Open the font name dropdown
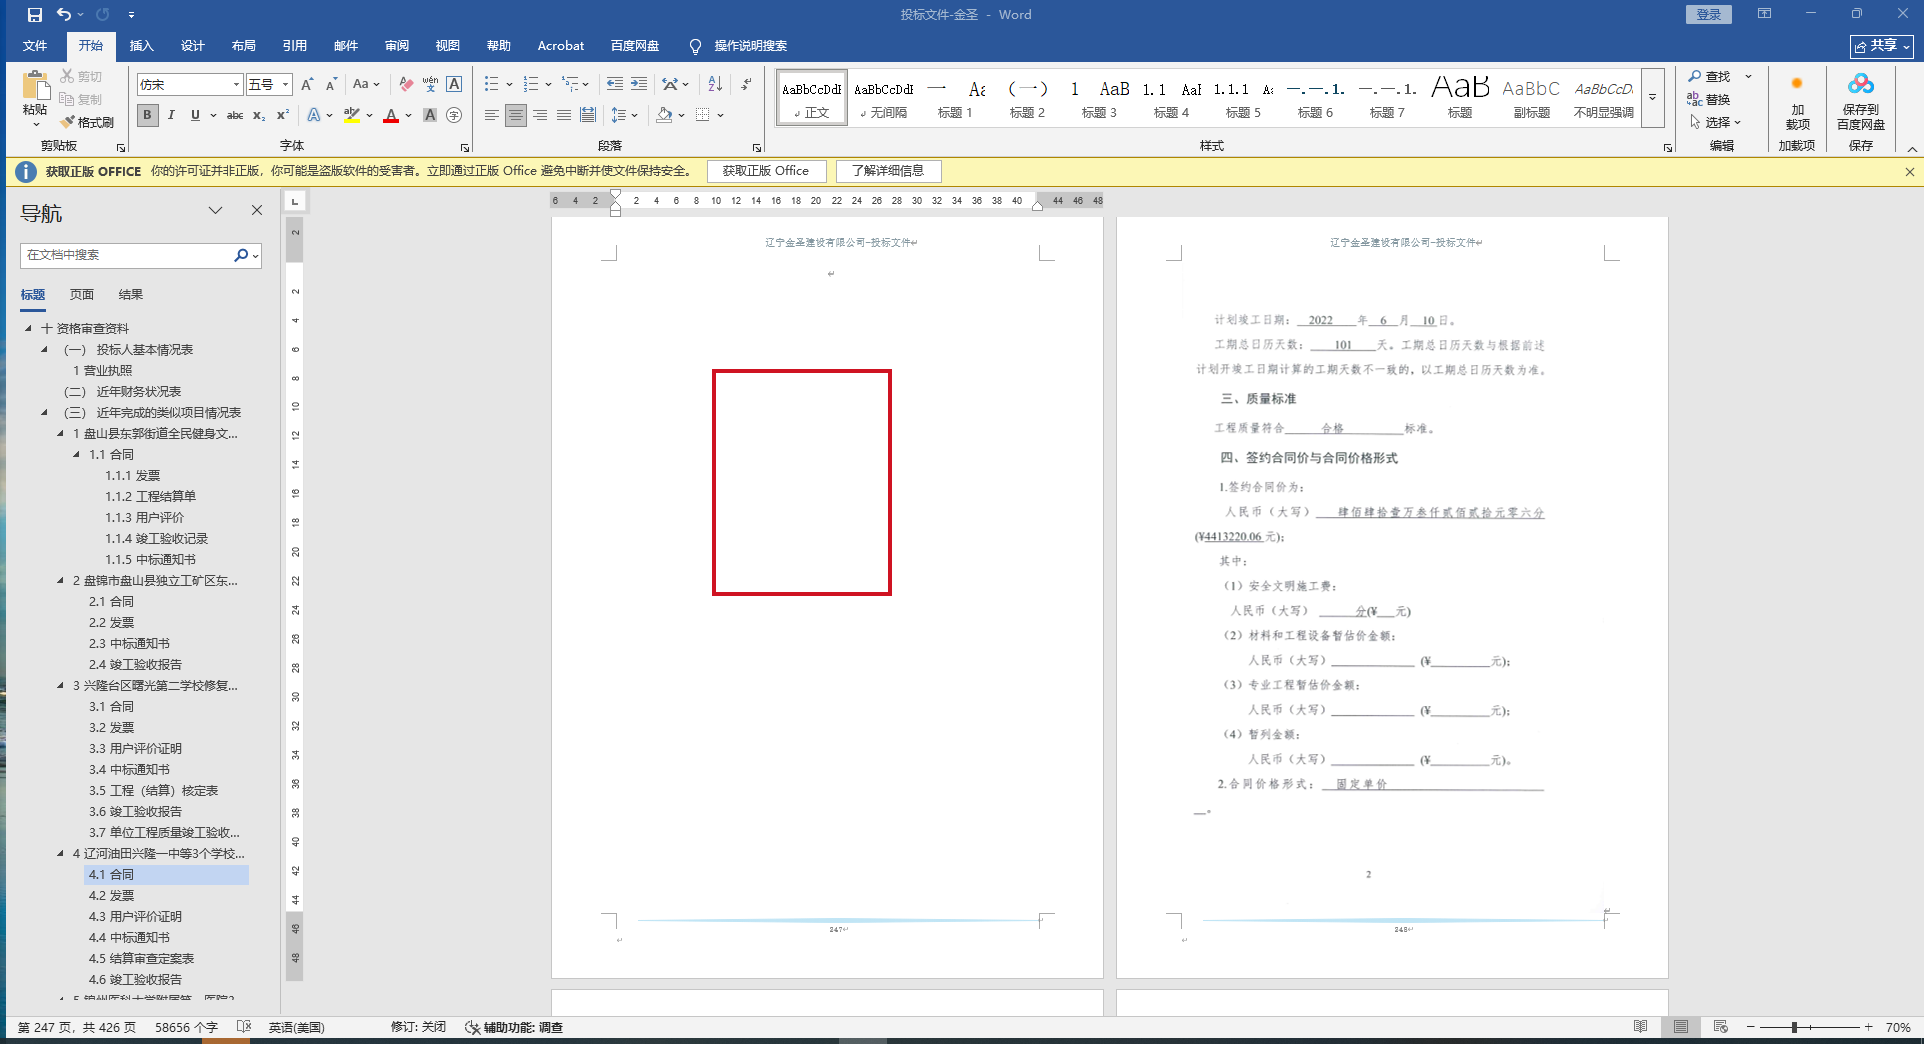This screenshot has width=1924, height=1044. coord(236,85)
